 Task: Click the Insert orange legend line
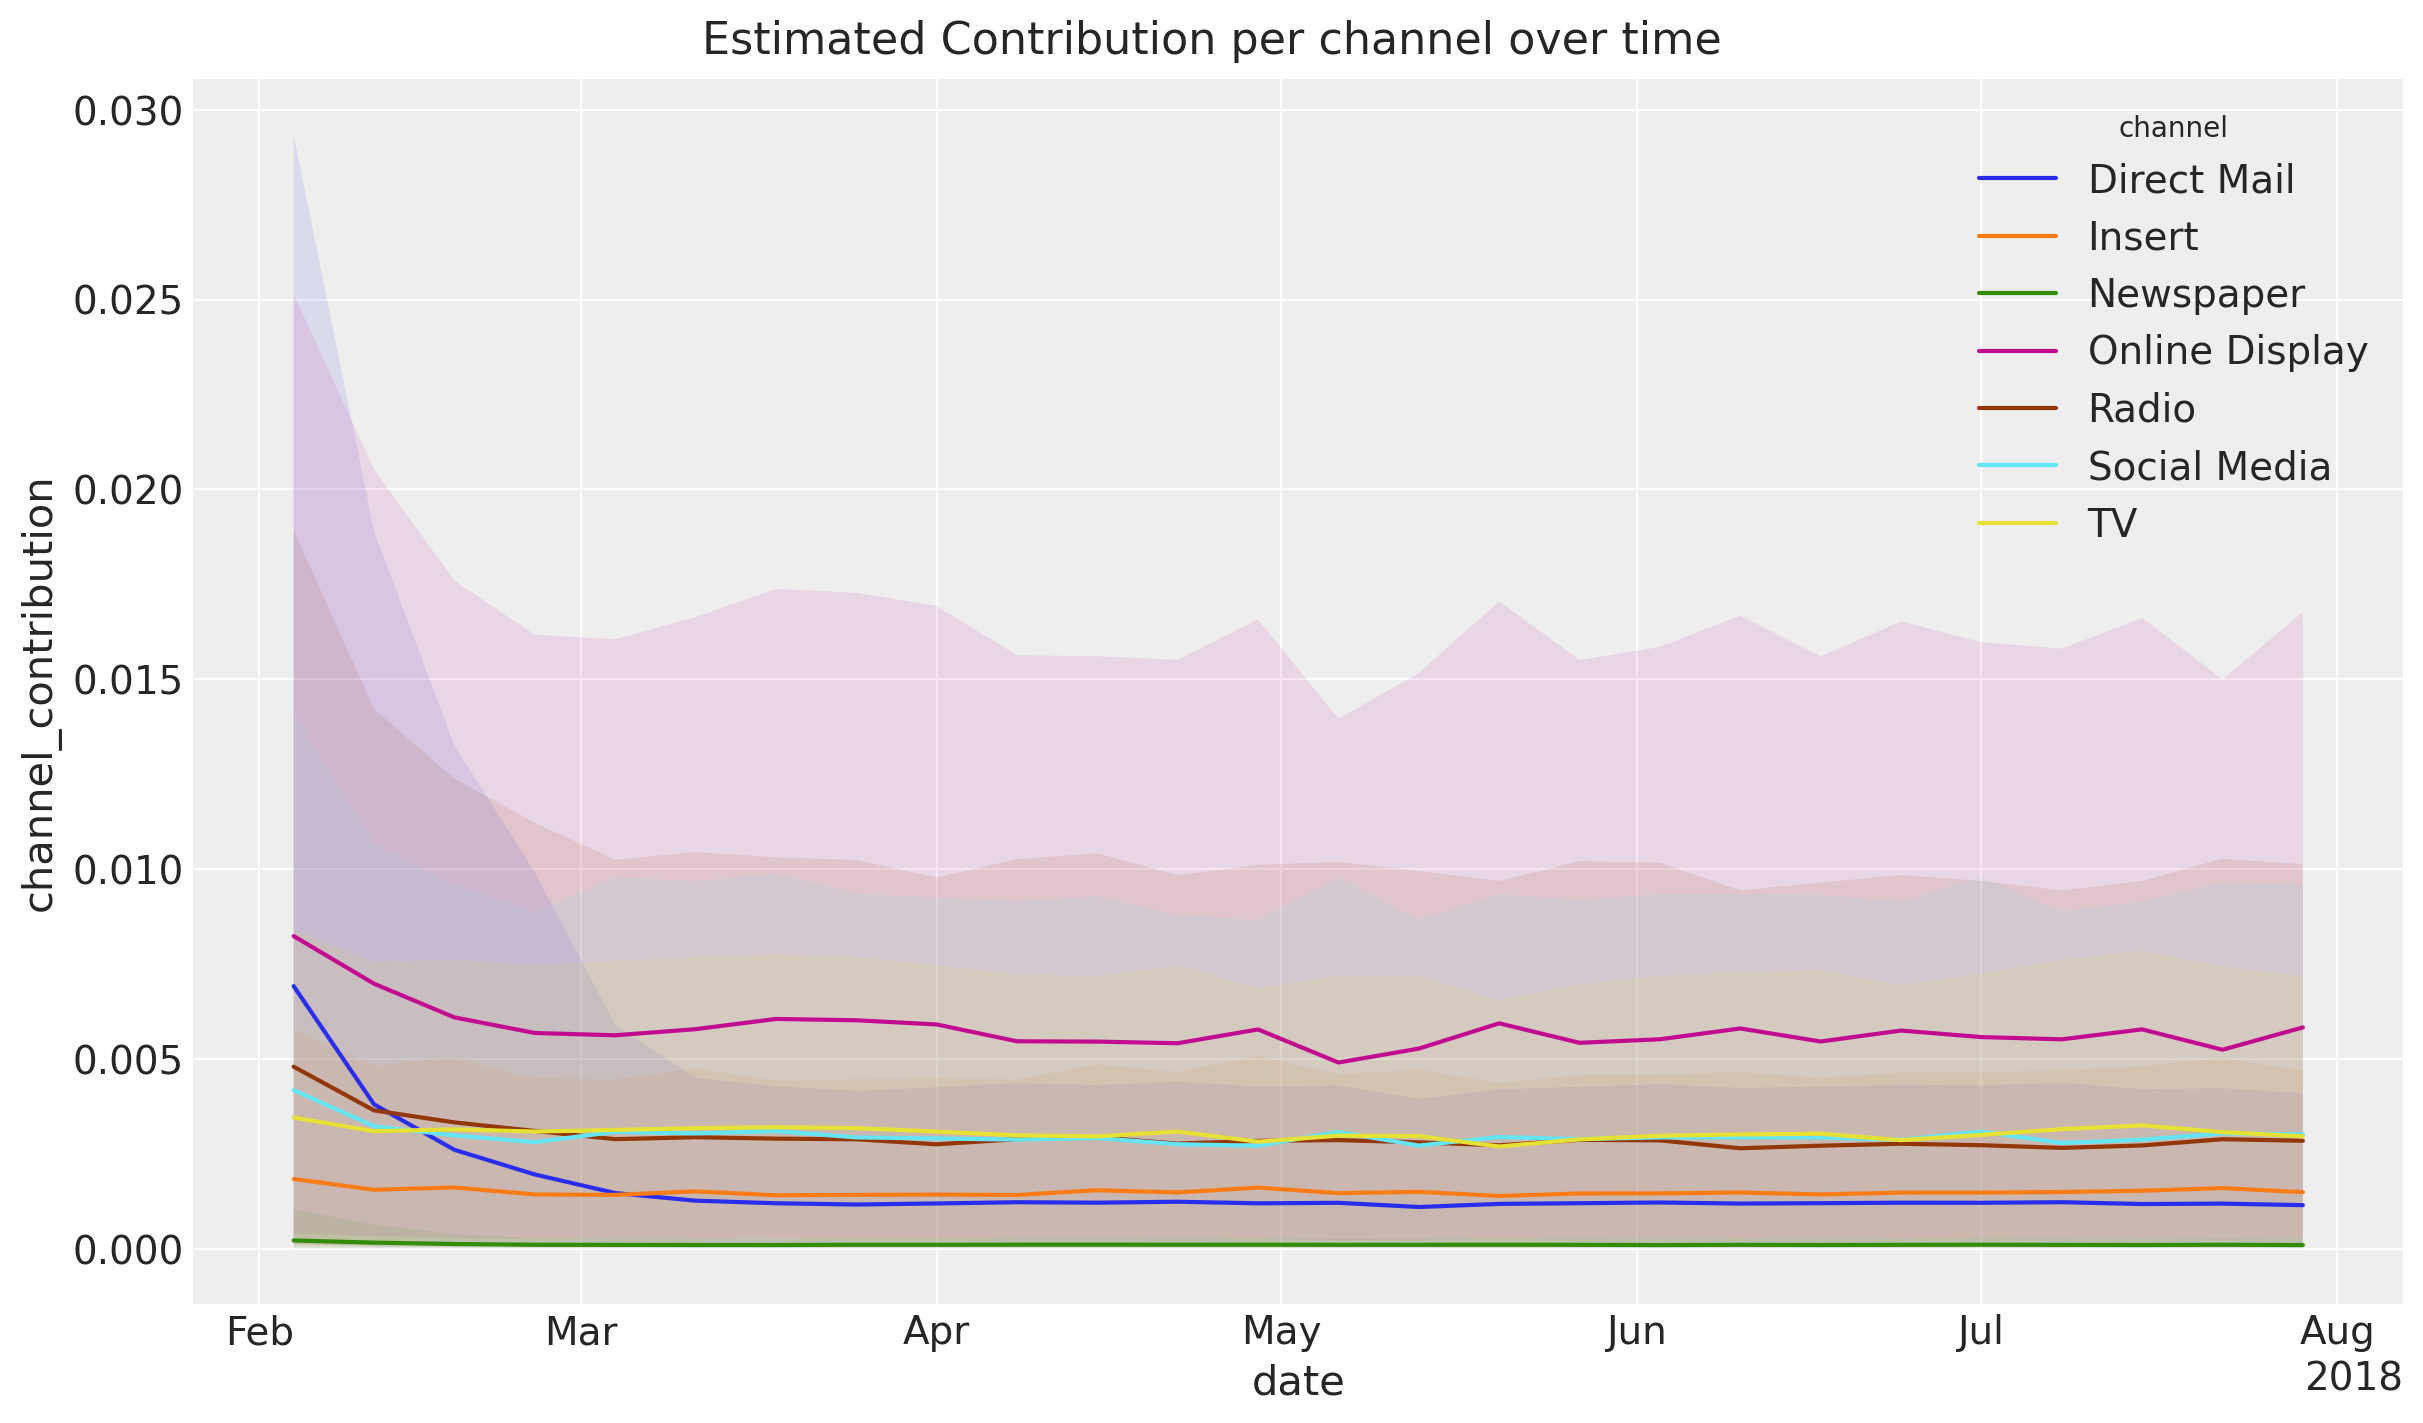[2017, 236]
